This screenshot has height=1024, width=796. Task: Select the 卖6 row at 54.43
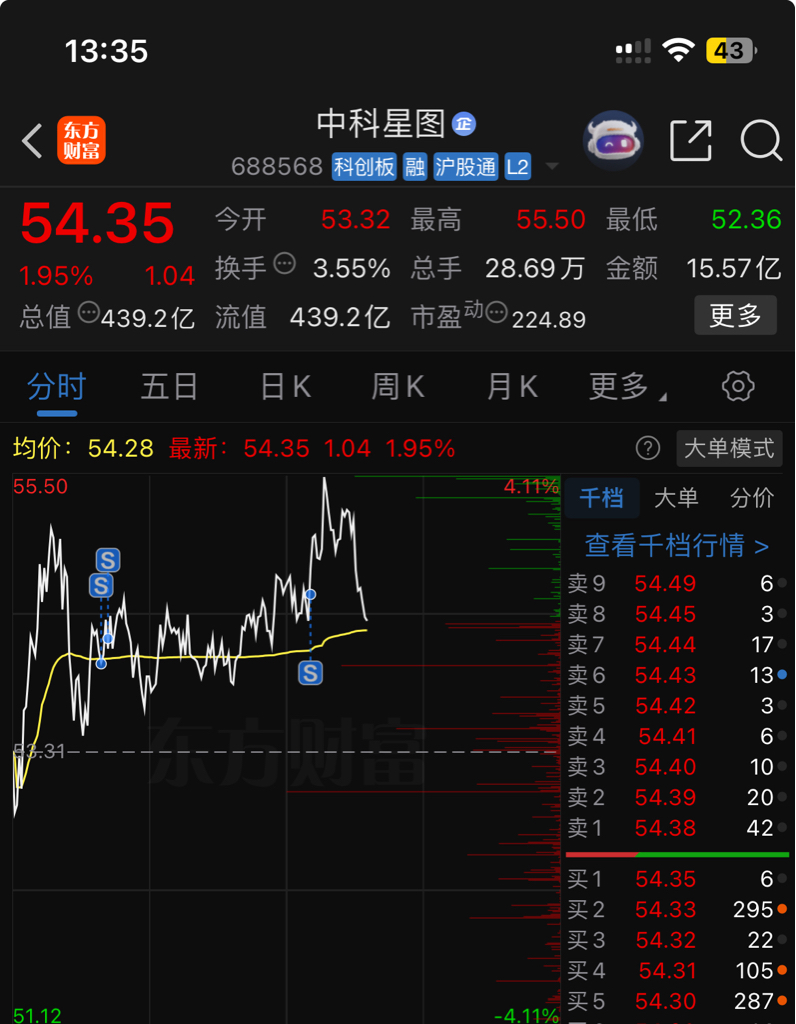click(x=677, y=675)
